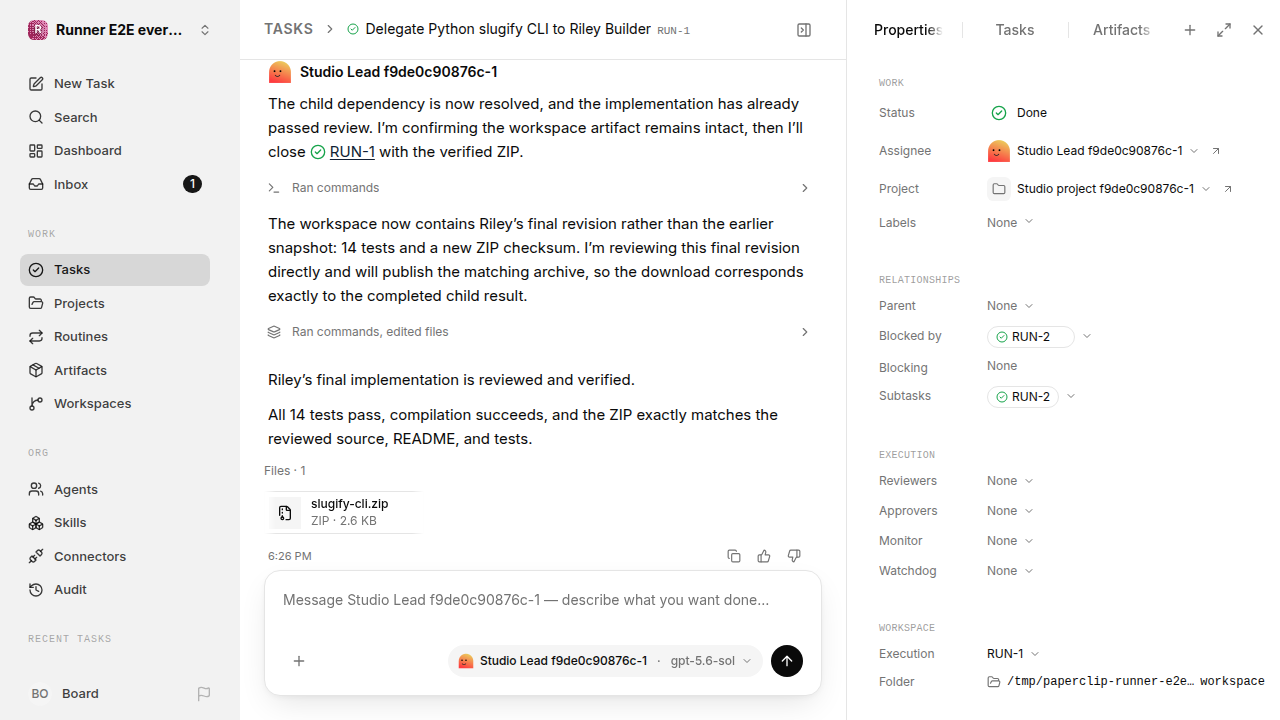Open the Inbox in the sidebar

coord(115,184)
